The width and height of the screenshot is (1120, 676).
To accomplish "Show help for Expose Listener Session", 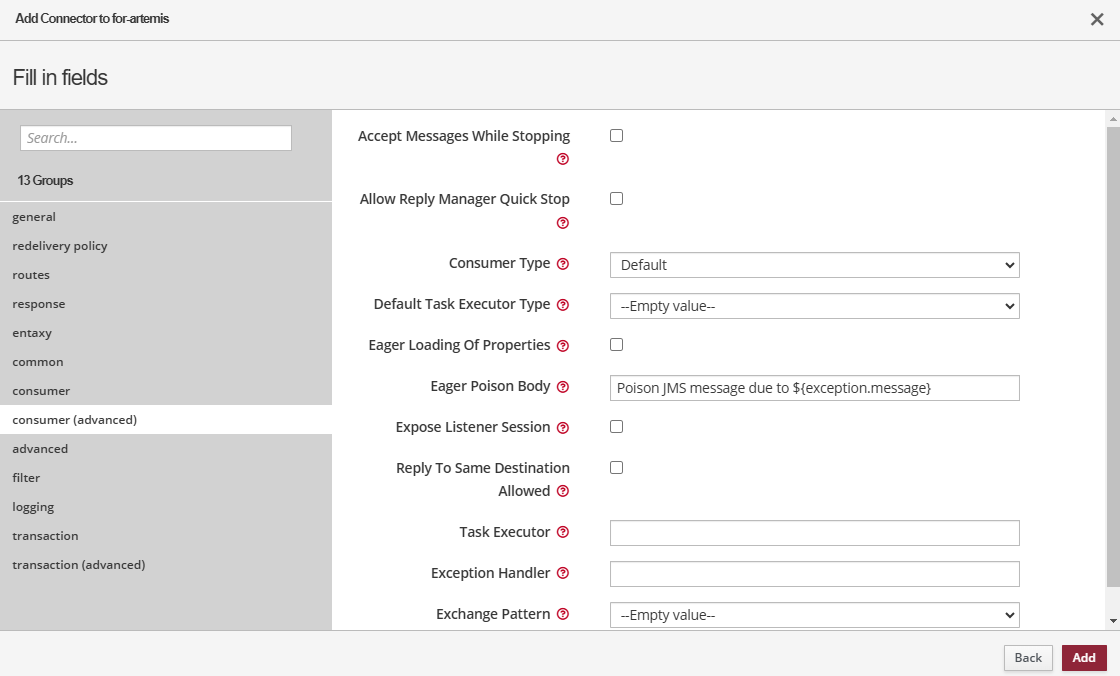I will pyautogui.click(x=563, y=428).
